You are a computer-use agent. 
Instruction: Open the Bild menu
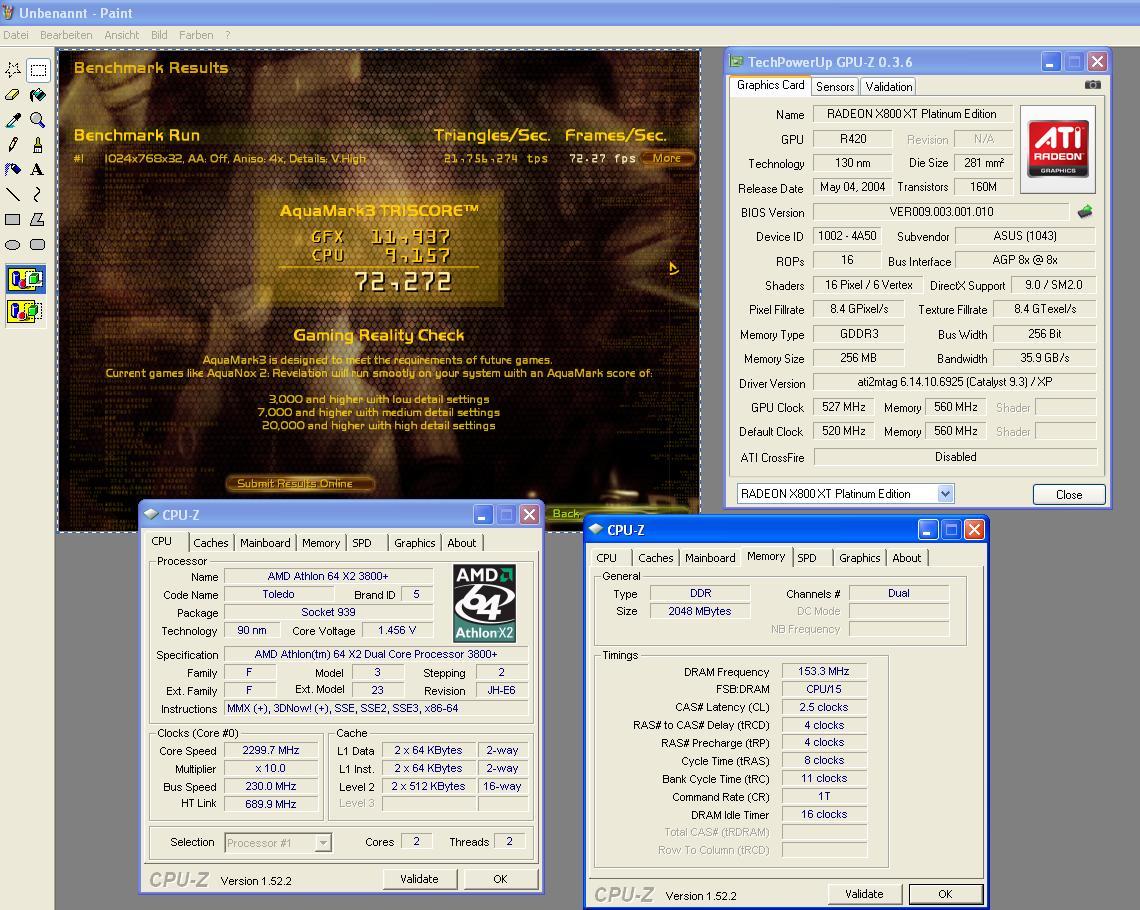pyautogui.click(x=159, y=35)
